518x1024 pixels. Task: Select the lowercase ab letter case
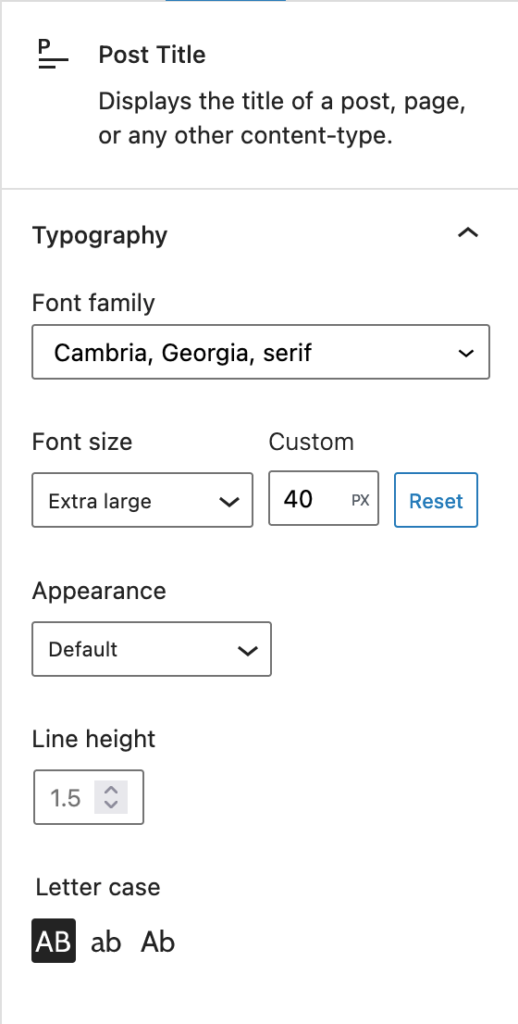click(x=106, y=941)
